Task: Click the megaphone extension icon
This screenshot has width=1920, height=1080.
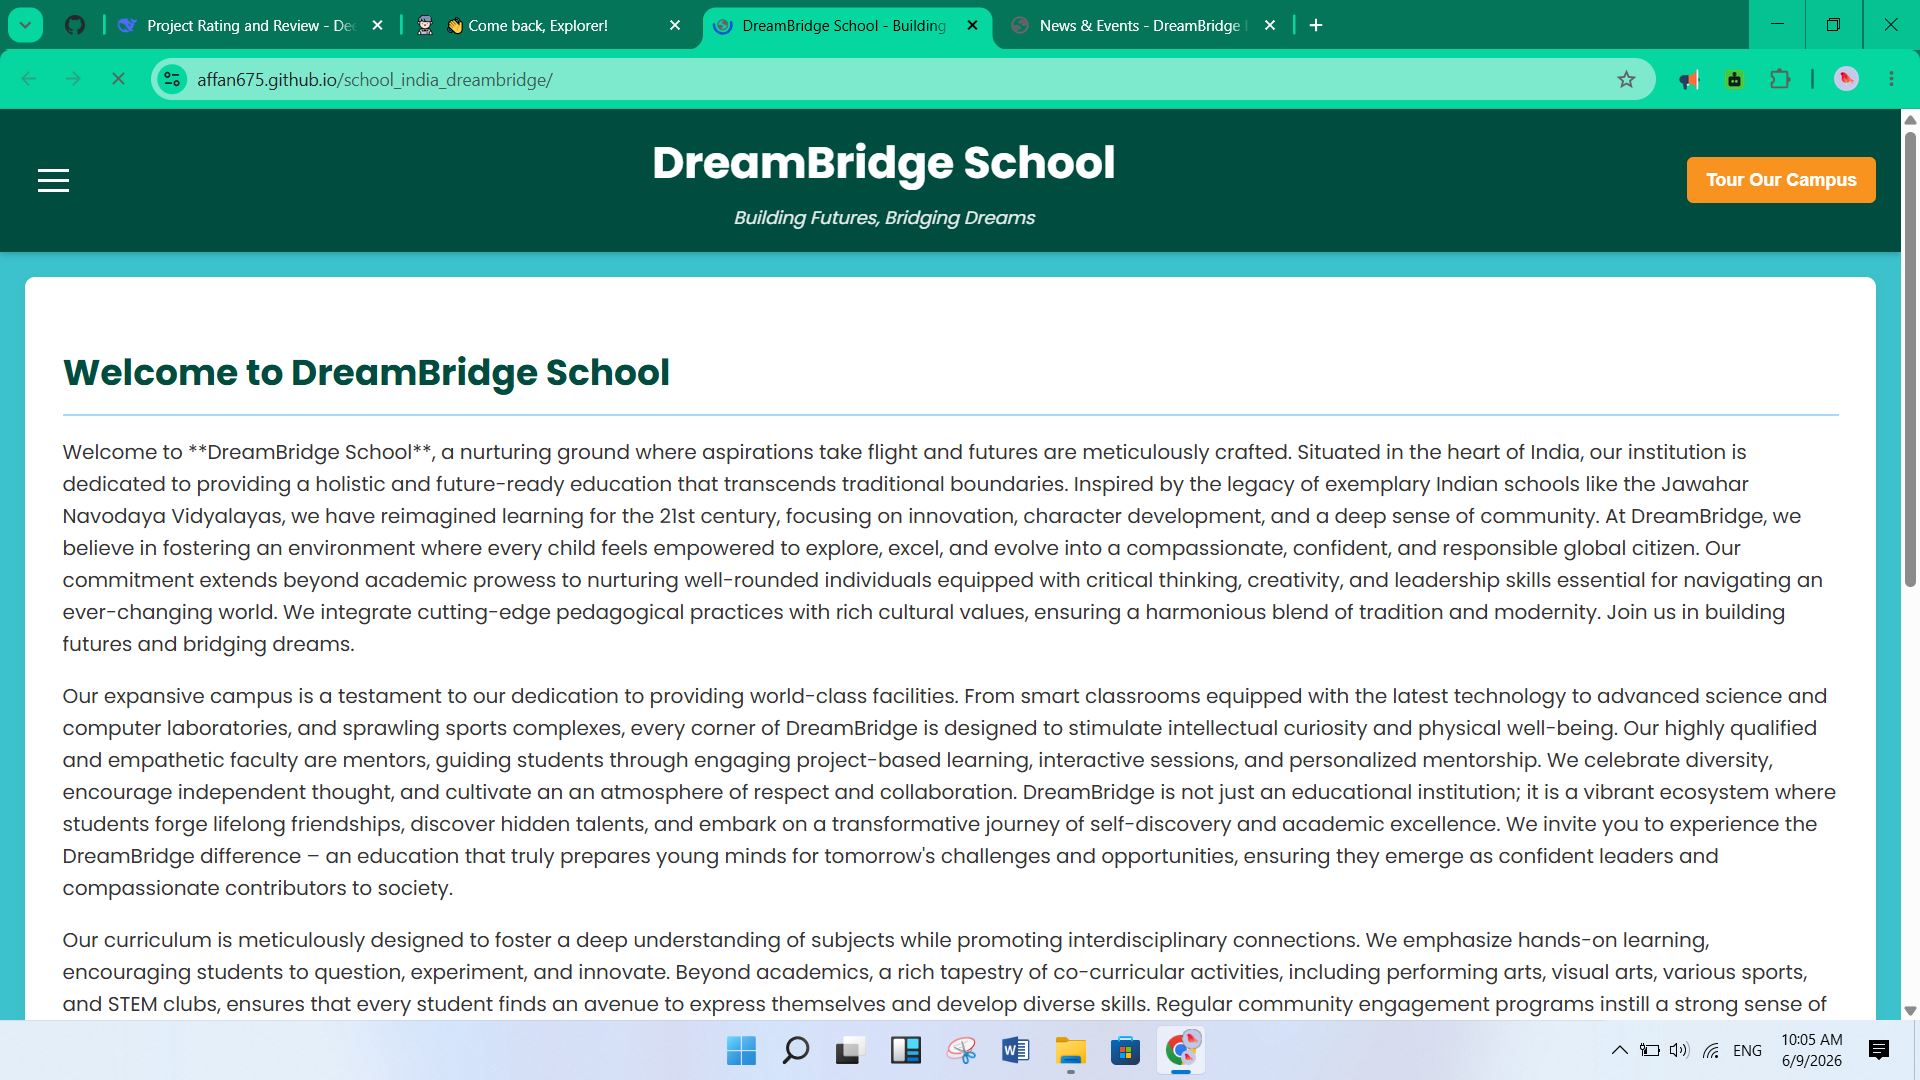Action: pyautogui.click(x=1689, y=79)
